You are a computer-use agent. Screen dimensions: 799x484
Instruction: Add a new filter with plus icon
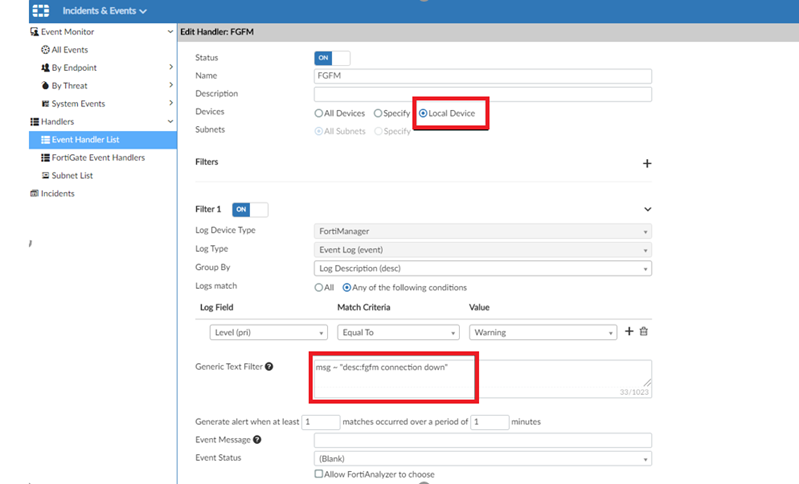click(x=647, y=163)
